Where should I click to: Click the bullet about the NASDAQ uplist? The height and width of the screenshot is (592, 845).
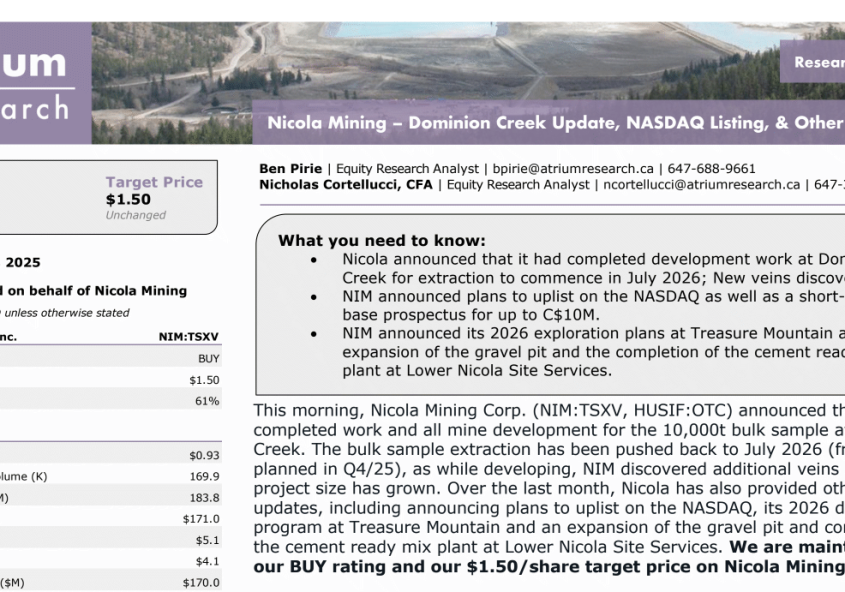592,305
